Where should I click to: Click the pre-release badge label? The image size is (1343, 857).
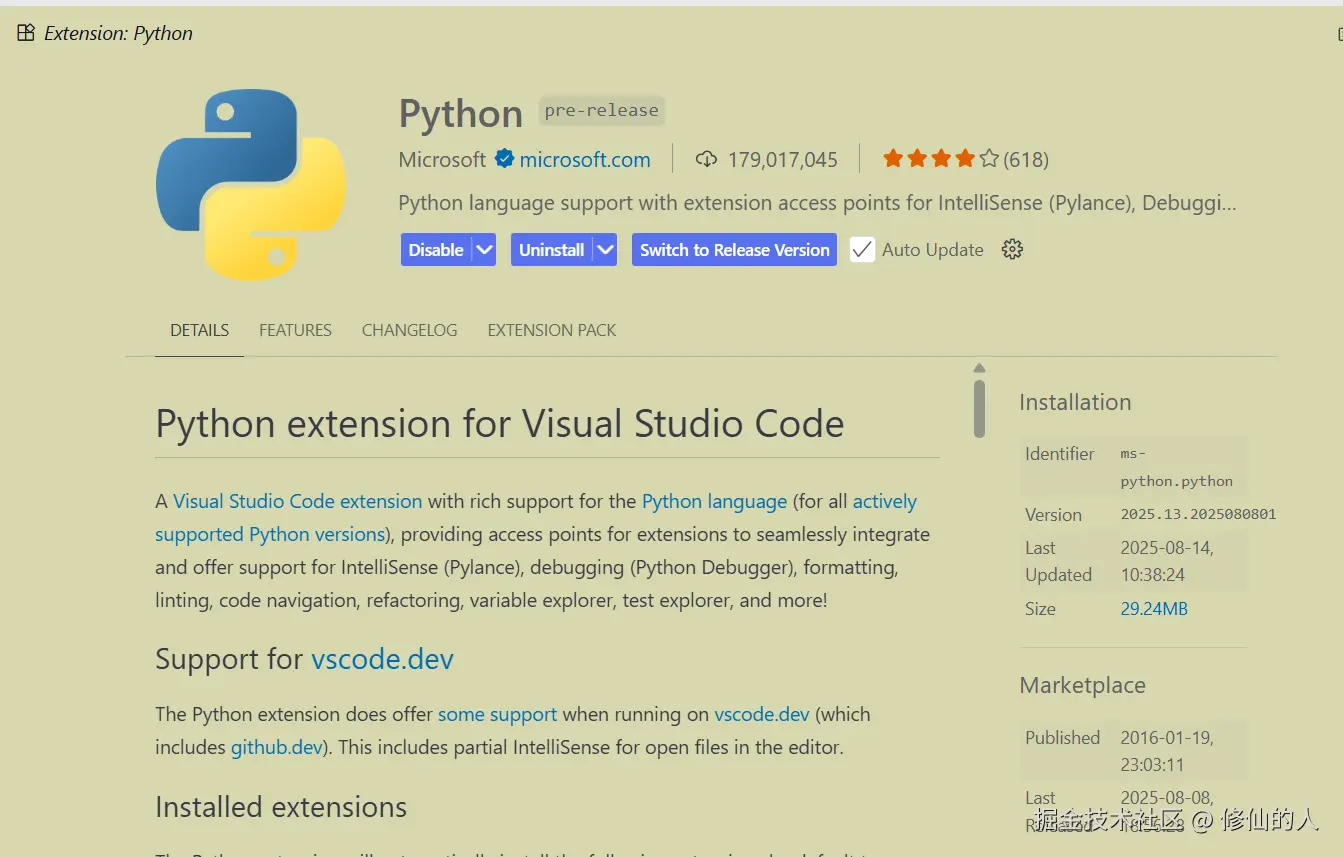click(x=601, y=111)
